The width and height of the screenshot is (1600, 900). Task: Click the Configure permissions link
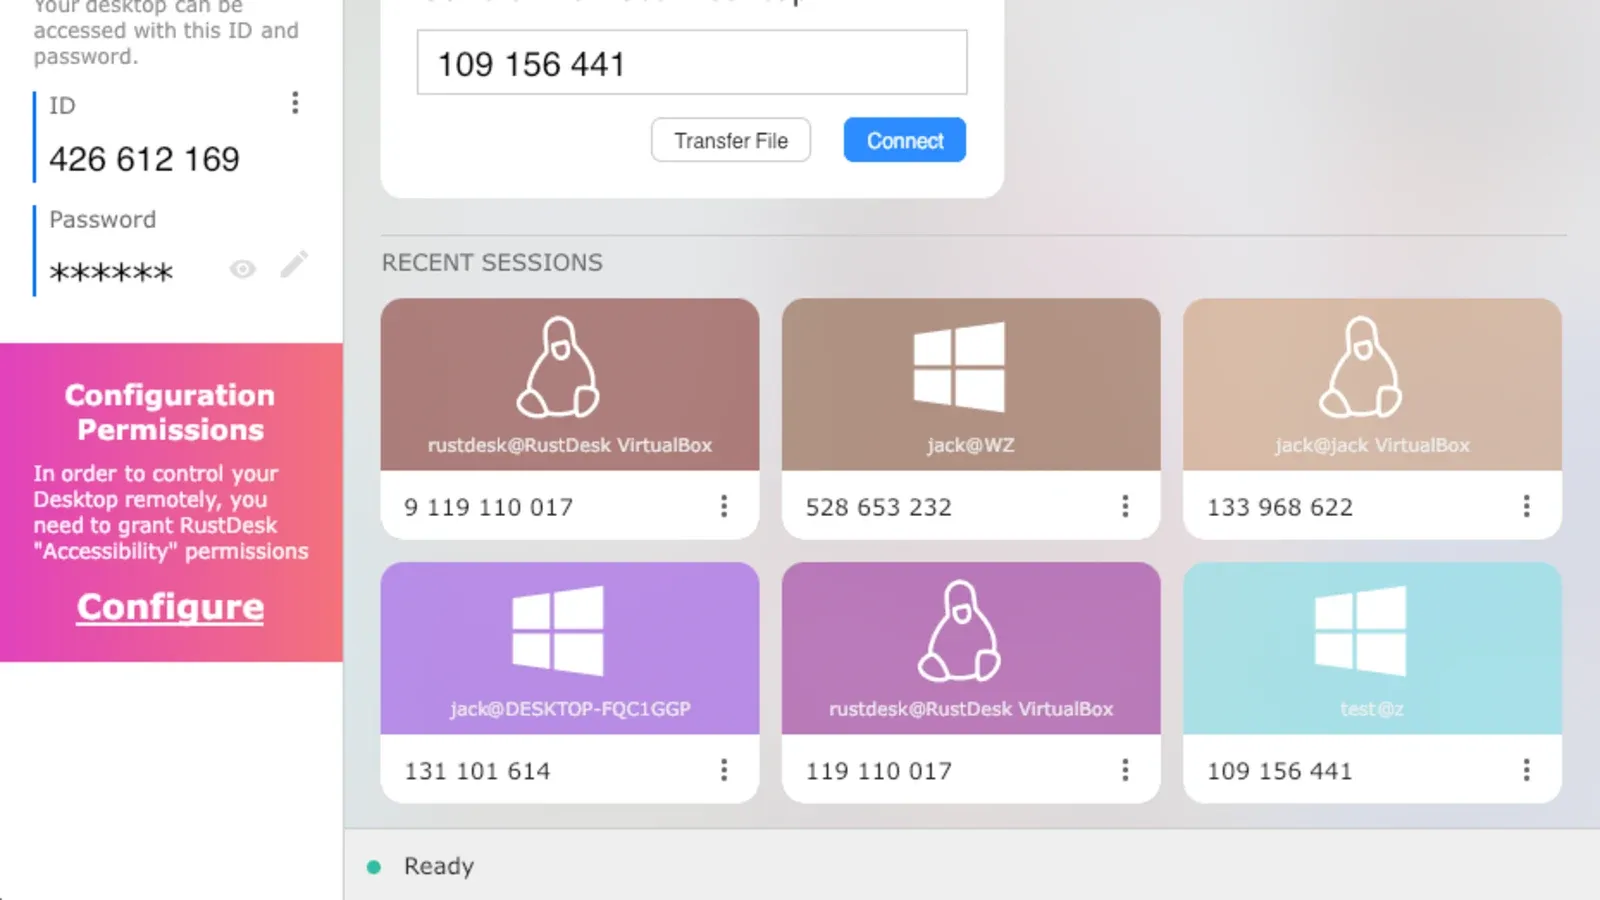tap(171, 607)
